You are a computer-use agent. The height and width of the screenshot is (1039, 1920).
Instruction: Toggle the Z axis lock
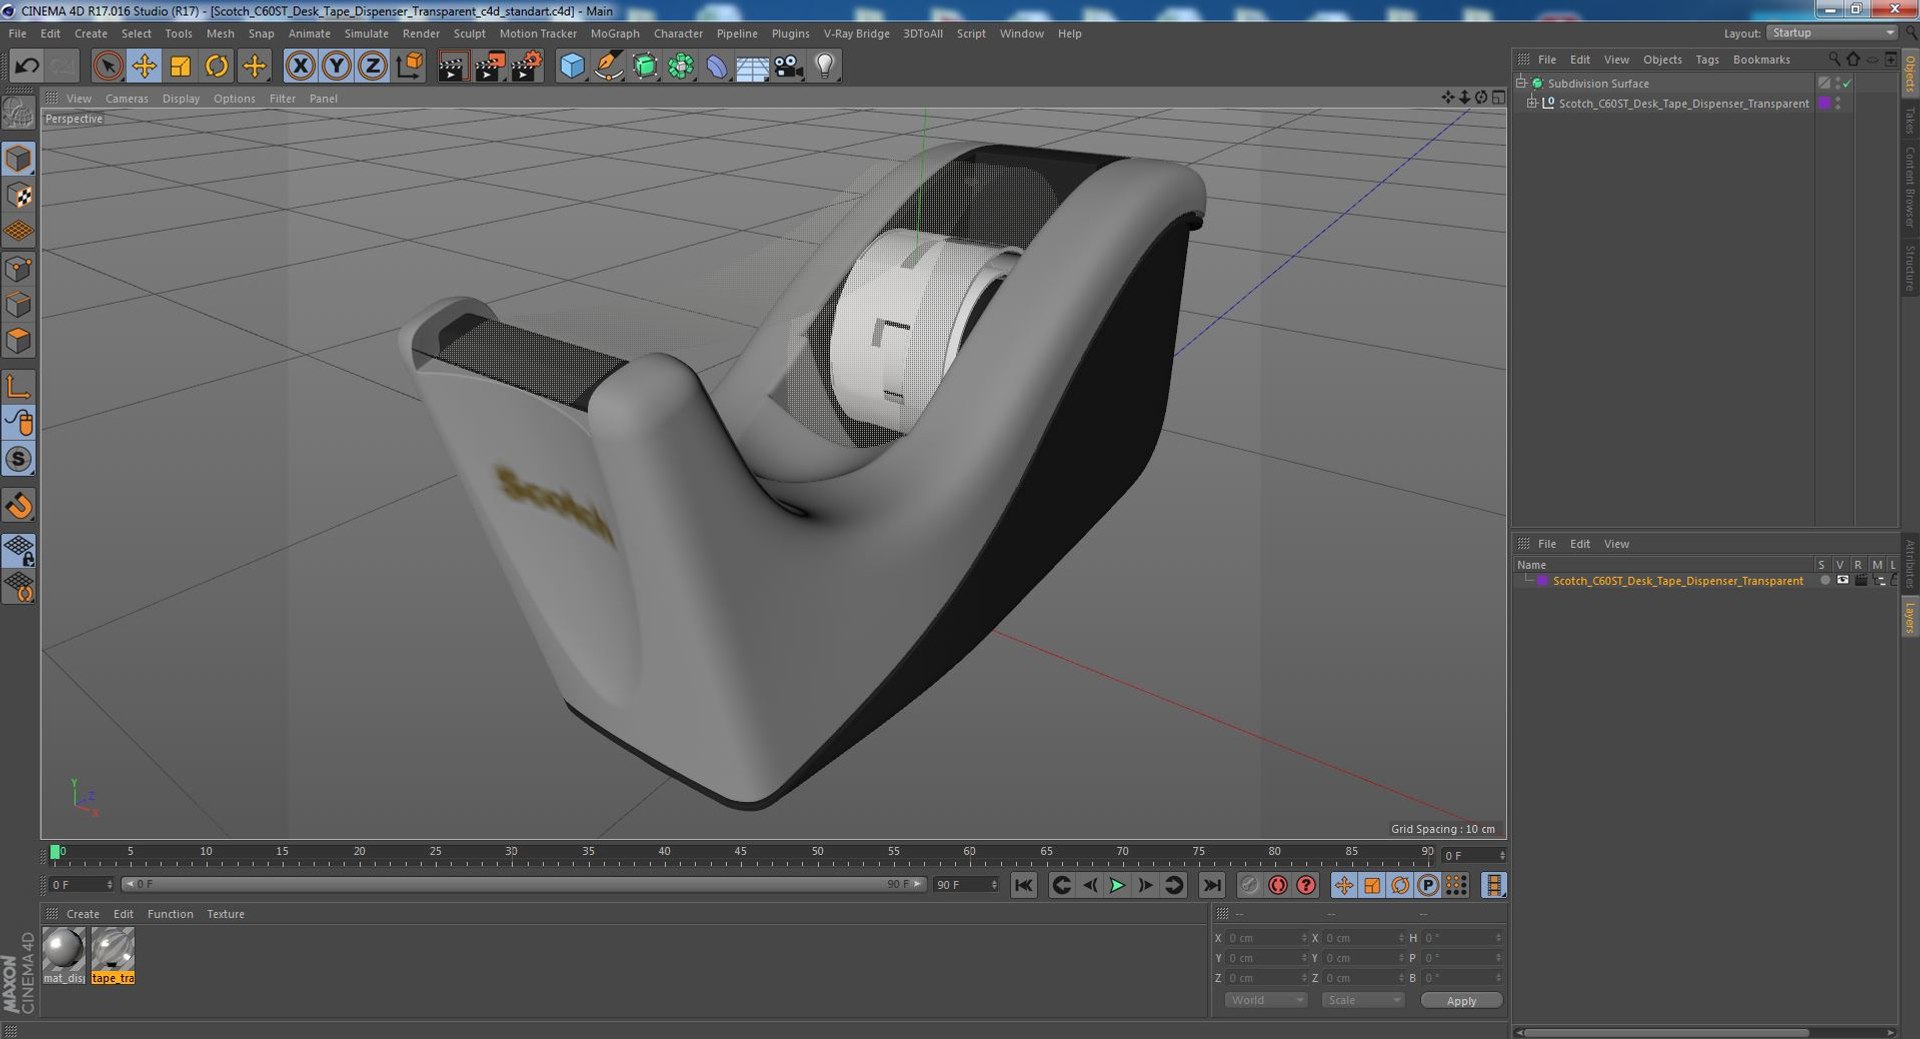(x=372, y=66)
